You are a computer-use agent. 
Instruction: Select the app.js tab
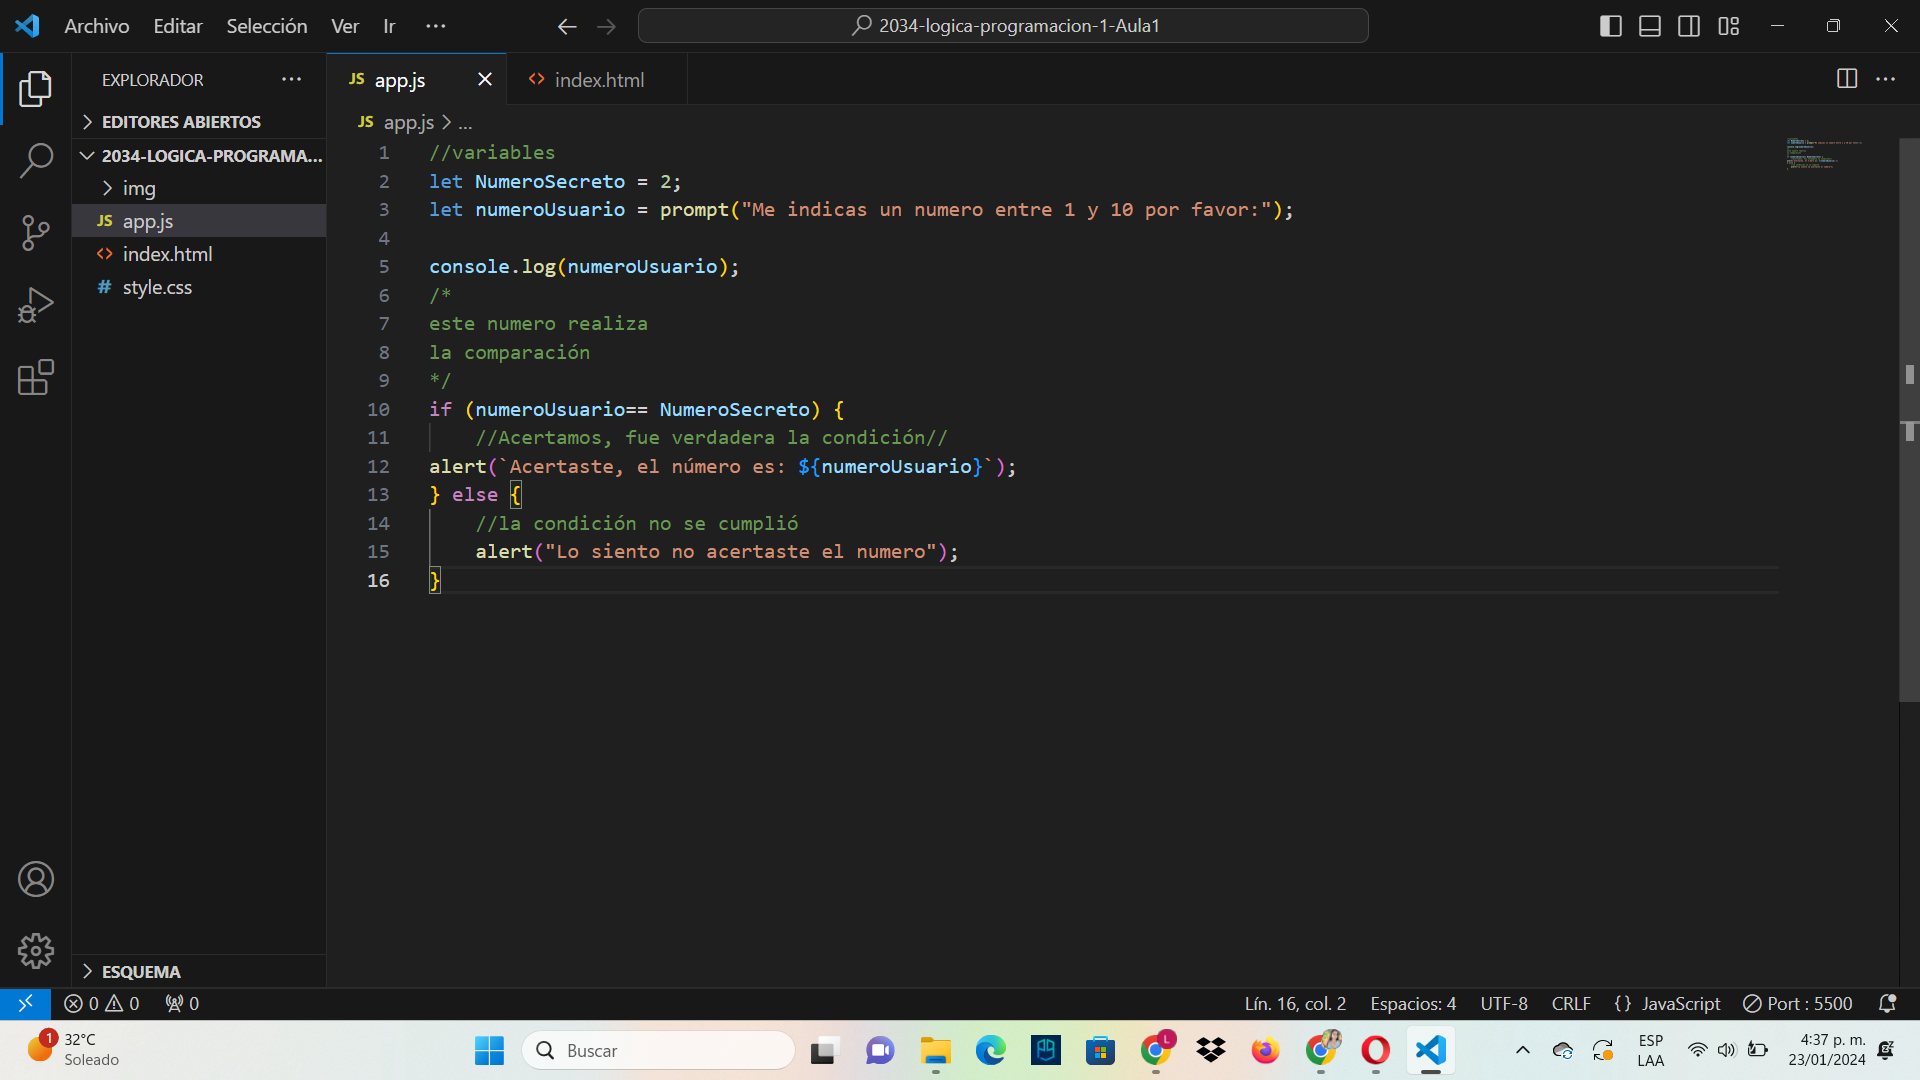pyautogui.click(x=400, y=79)
